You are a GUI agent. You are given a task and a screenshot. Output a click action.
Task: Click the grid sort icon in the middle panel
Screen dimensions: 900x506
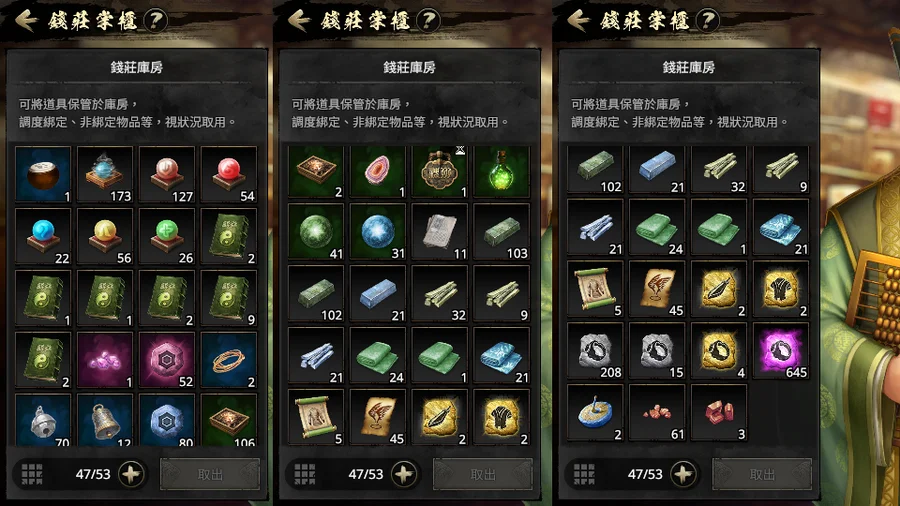305,474
